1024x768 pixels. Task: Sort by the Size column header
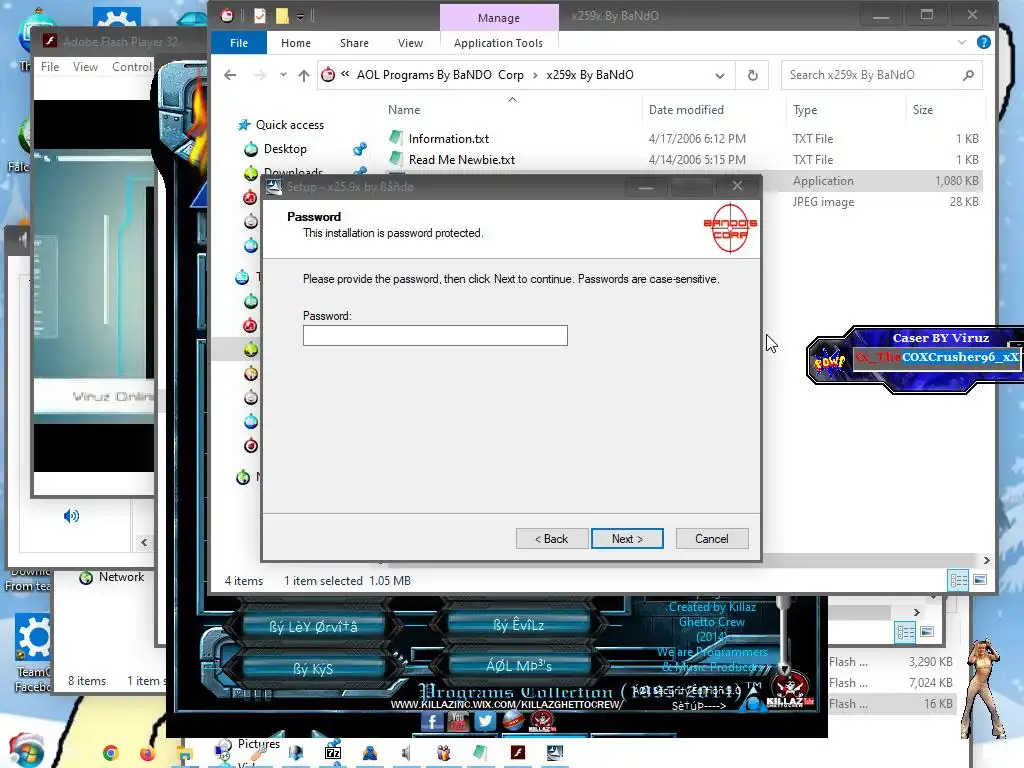(x=923, y=110)
